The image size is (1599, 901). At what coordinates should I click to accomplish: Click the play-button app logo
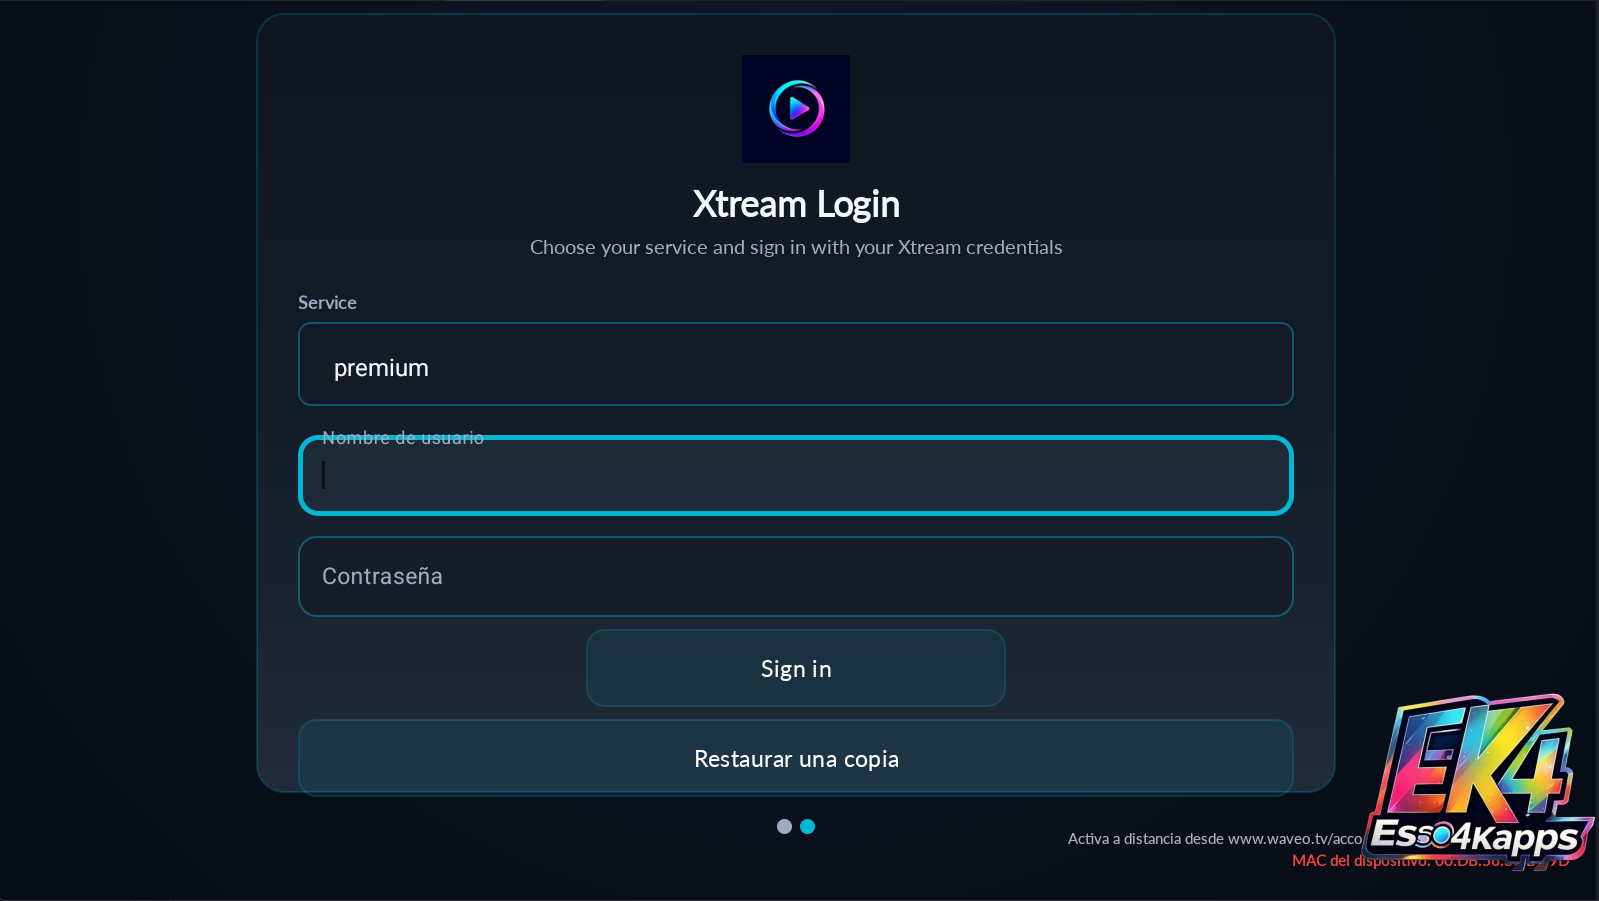[796, 109]
